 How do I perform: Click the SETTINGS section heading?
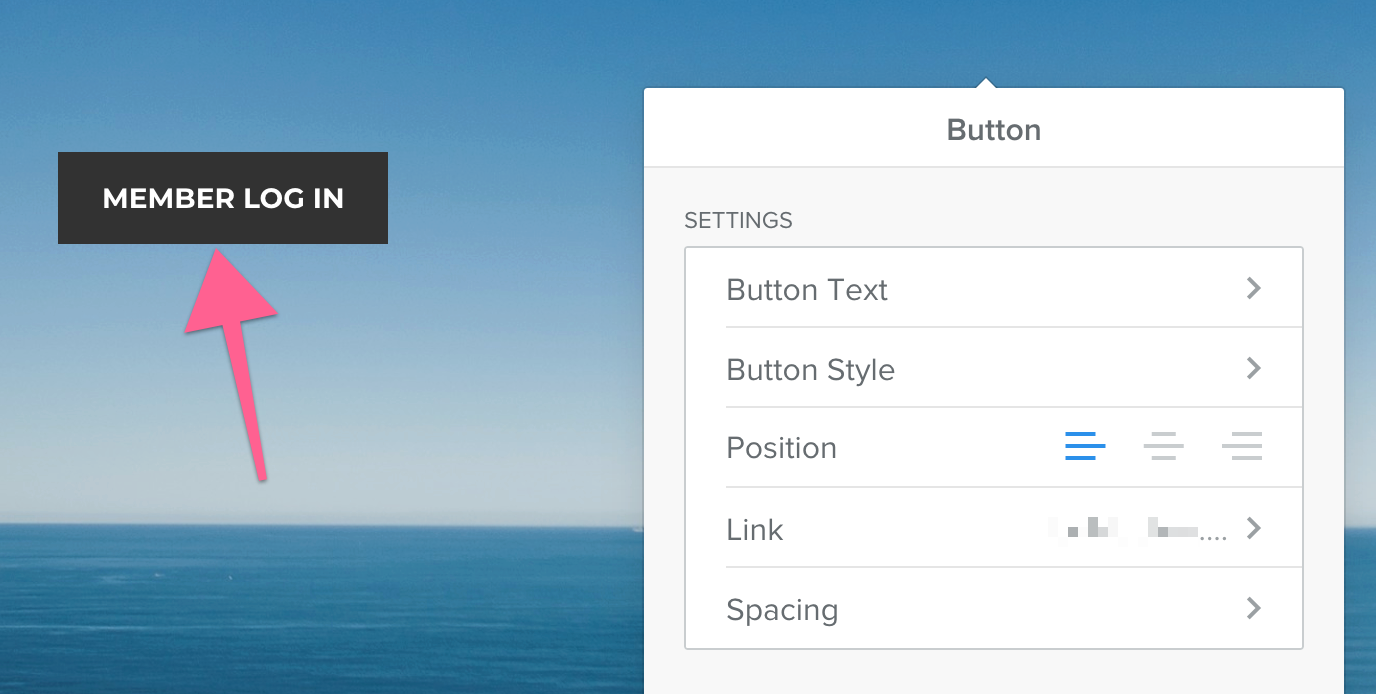(x=738, y=220)
